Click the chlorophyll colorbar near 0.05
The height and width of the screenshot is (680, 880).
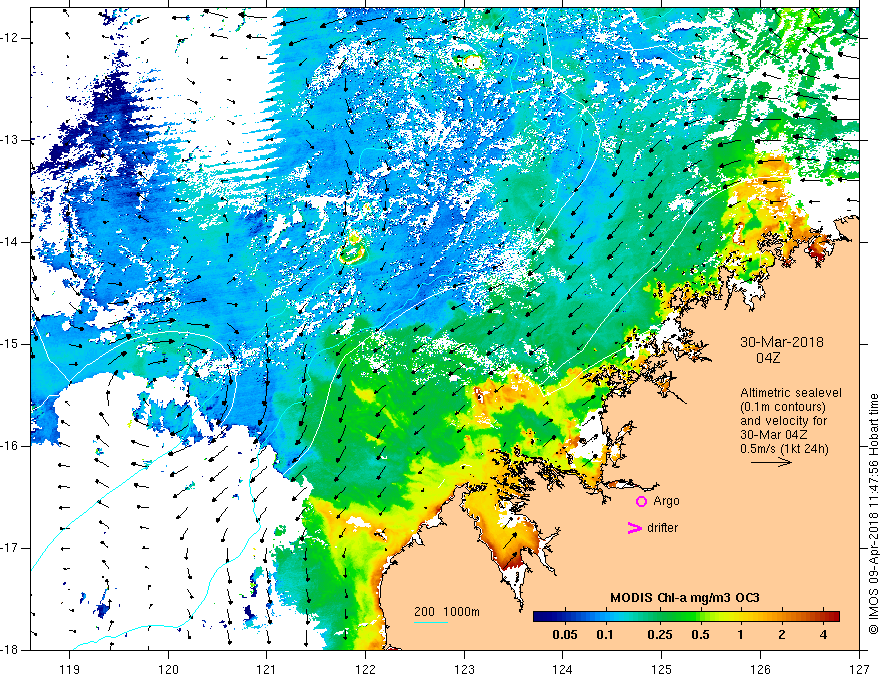tap(565, 617)
